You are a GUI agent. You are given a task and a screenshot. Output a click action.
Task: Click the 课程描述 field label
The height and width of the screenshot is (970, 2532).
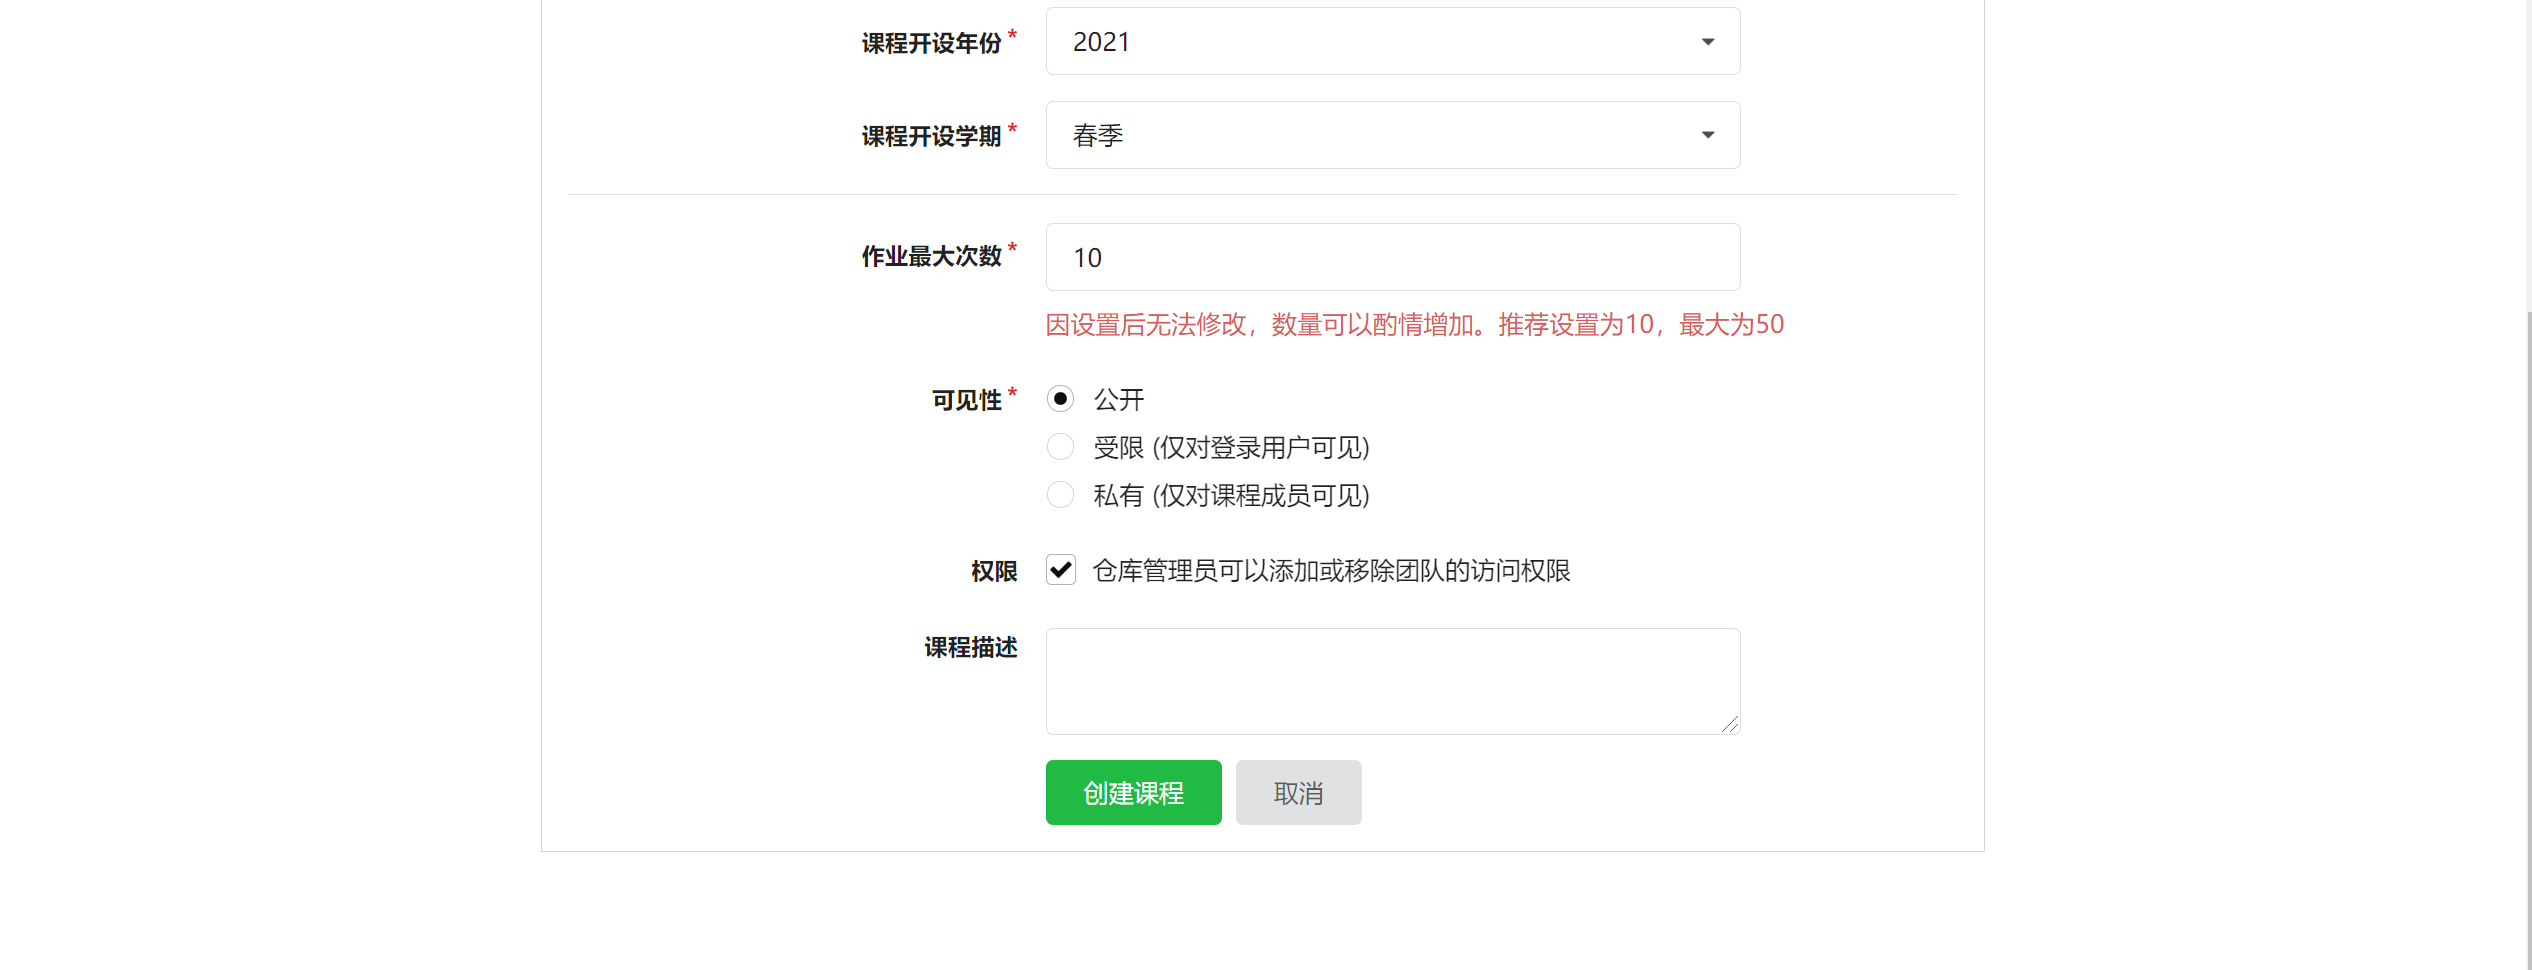971,647
